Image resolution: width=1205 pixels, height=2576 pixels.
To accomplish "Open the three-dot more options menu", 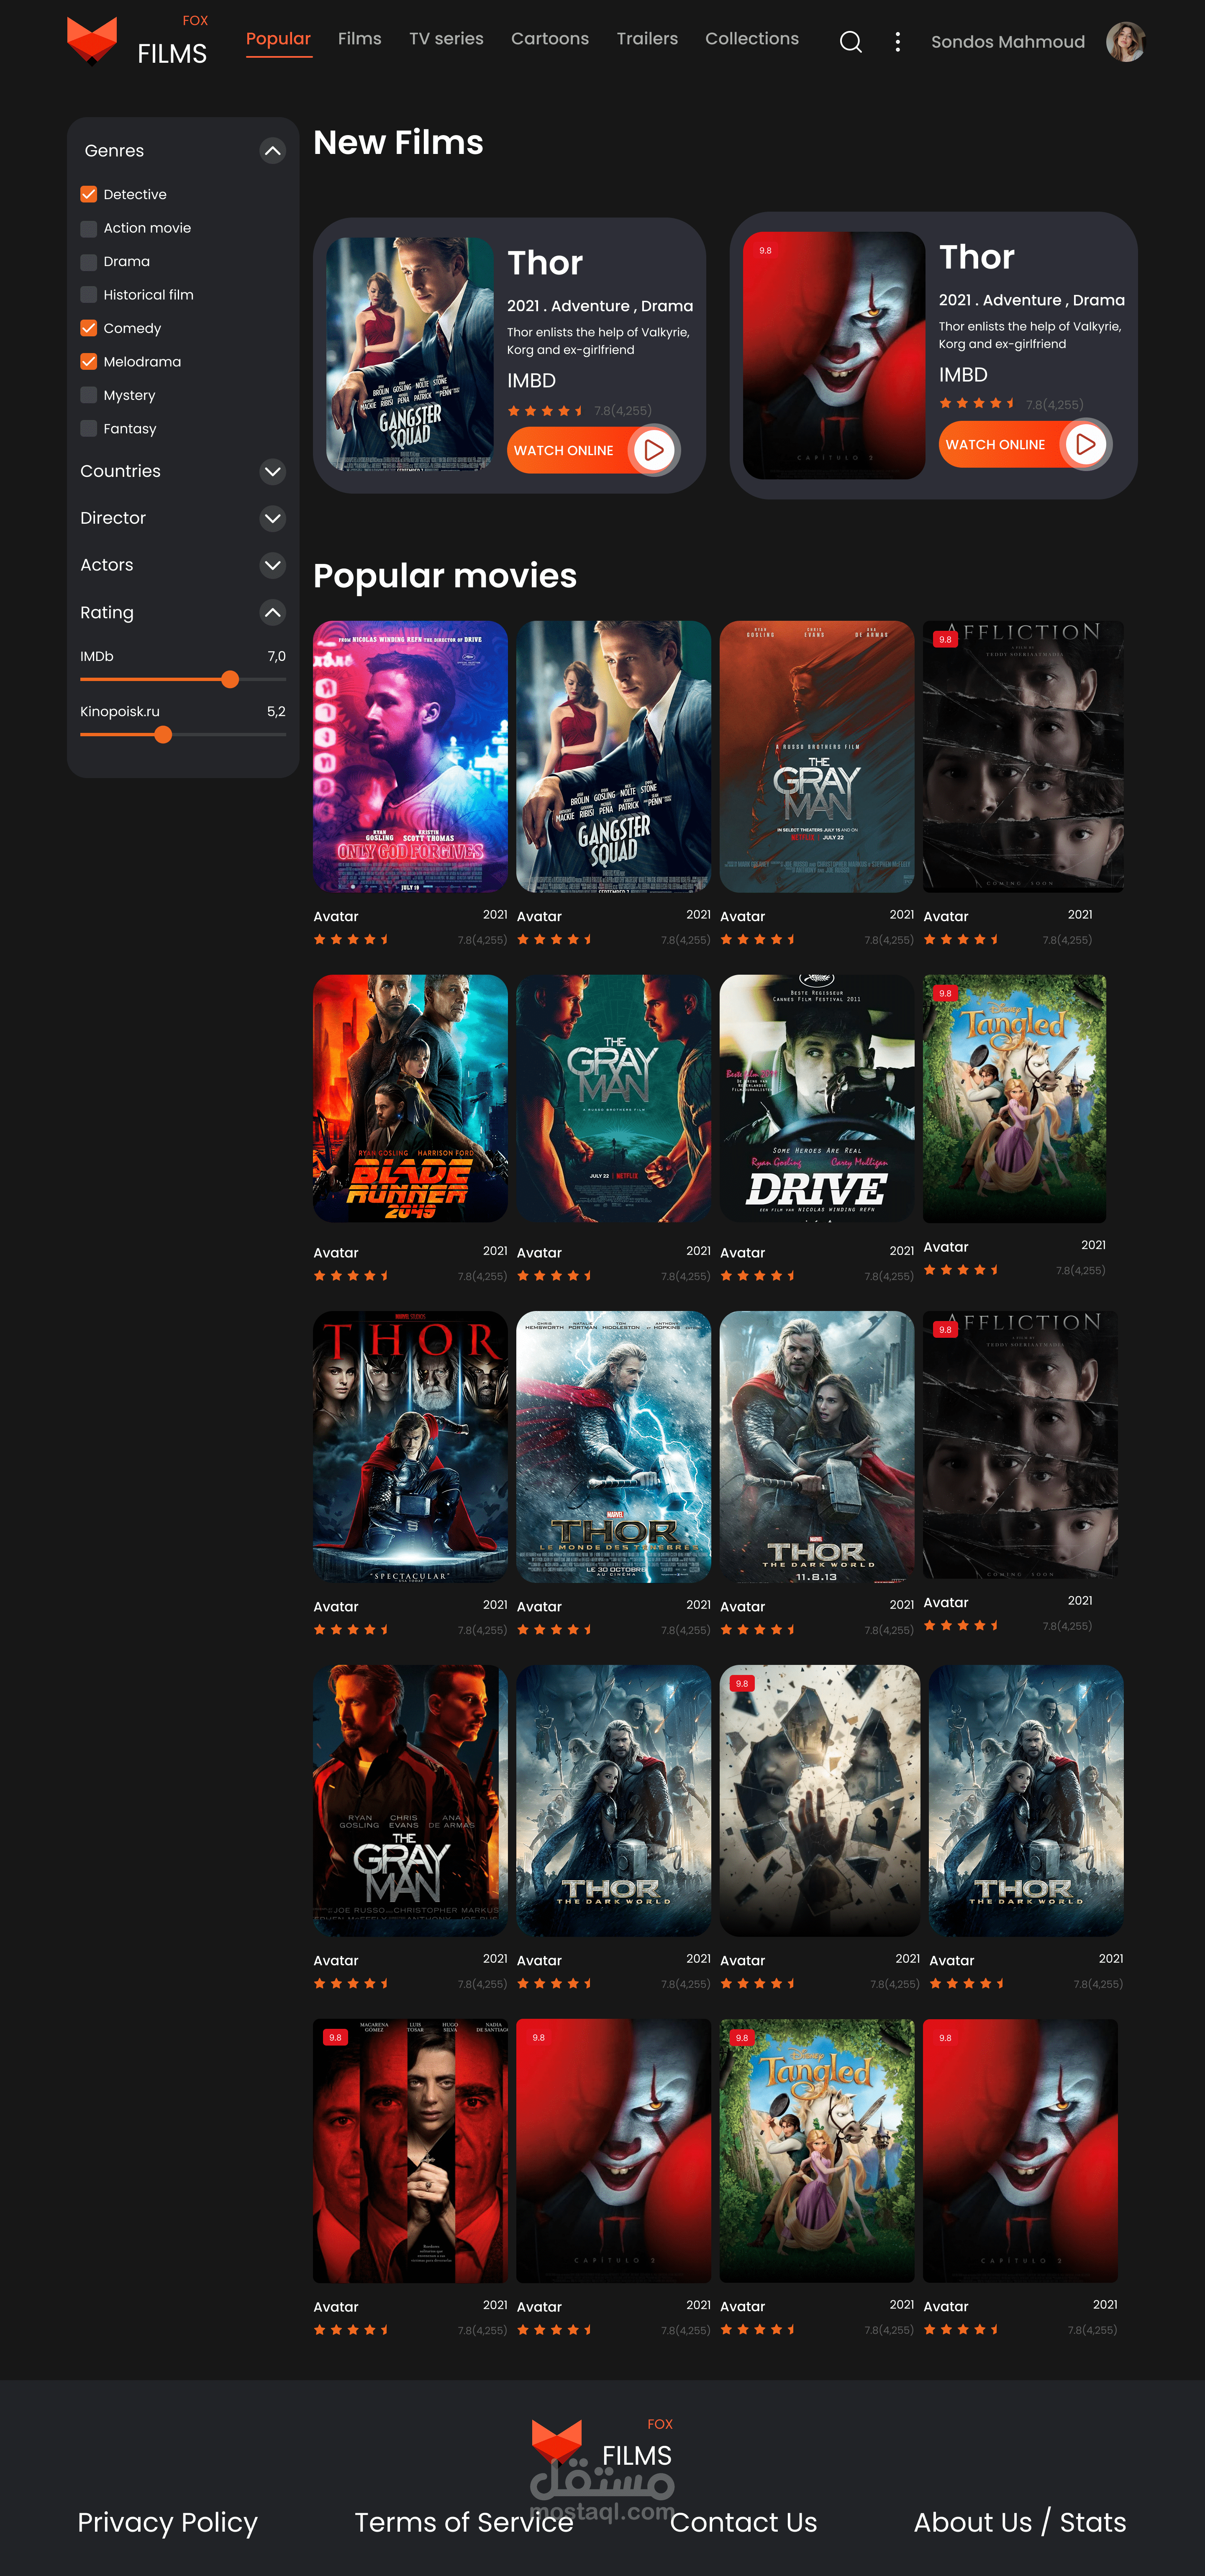I will tap(897, 42).
